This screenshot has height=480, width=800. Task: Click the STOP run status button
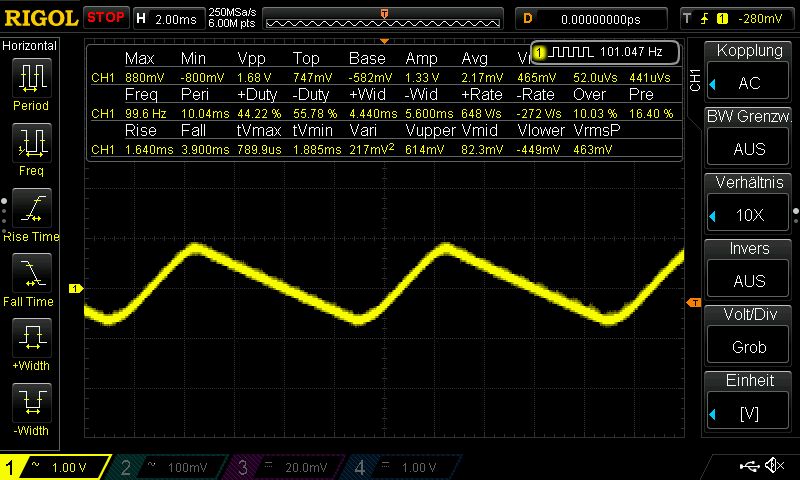tap(106, 18)
